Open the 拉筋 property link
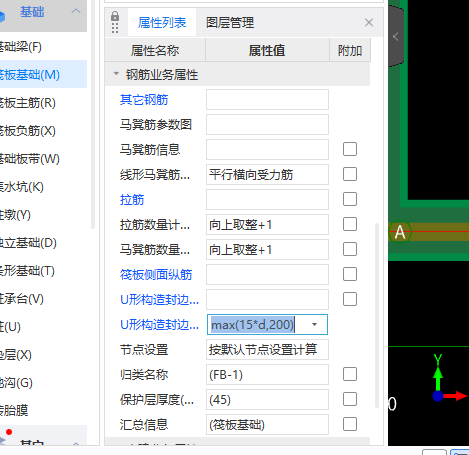The image size is (469, 455). (132, 200)
